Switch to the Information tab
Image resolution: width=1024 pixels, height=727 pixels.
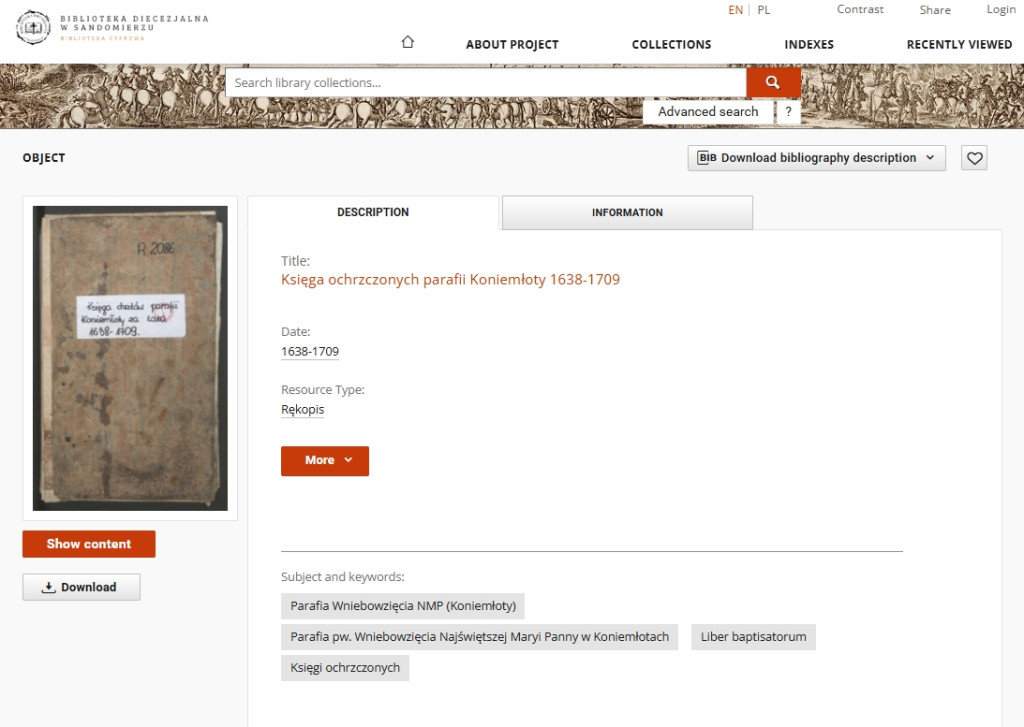(x=627, y=213)
